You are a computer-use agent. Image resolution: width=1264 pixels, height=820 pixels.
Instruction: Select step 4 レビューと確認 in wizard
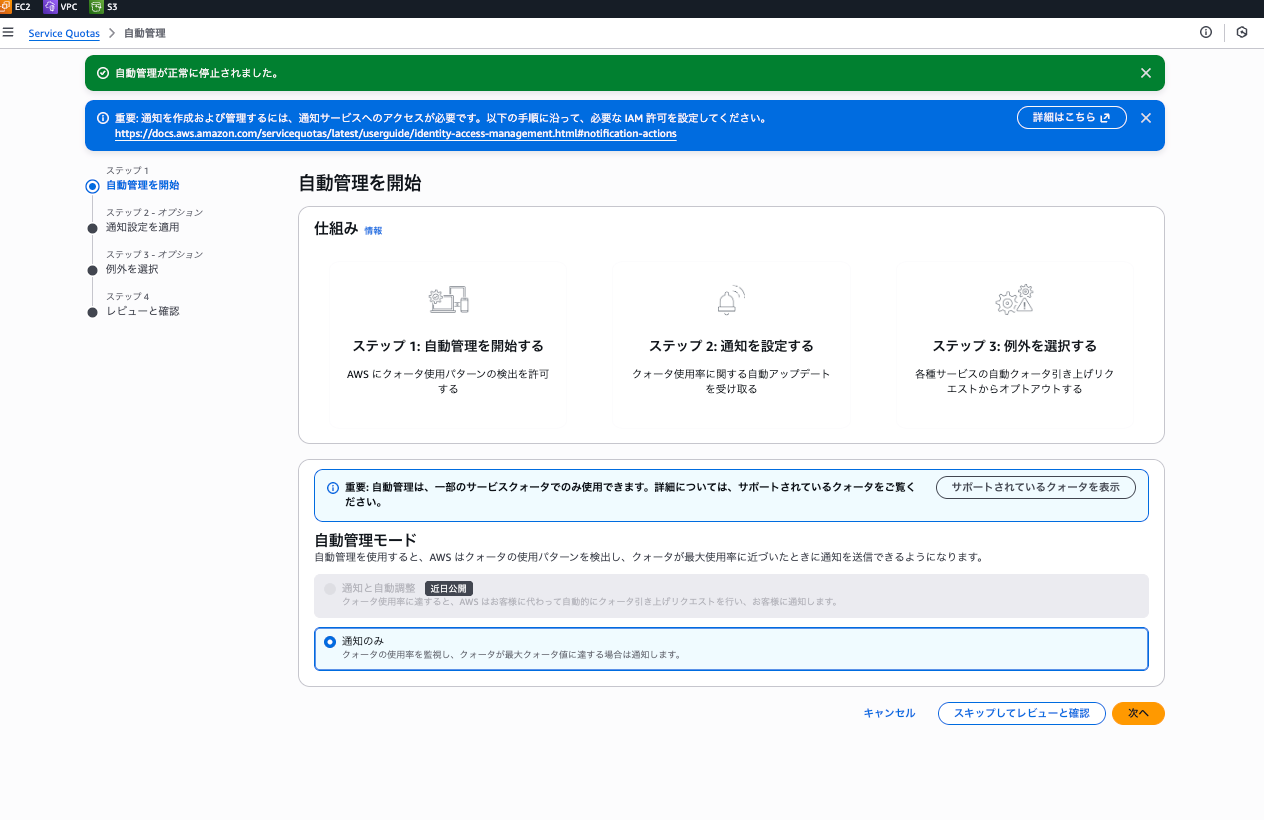coord(143,311)
